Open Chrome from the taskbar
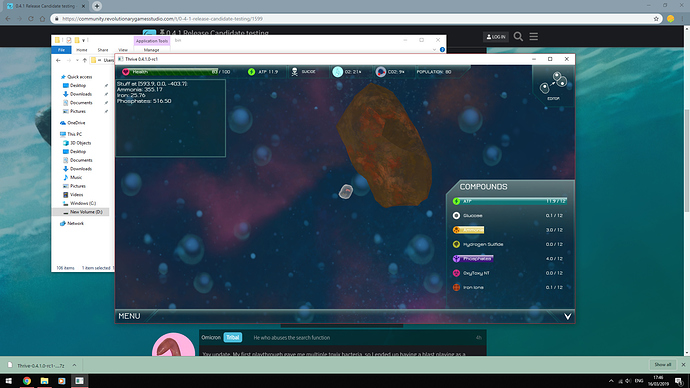Image resolution: width=690 pixels, height=388 pixels. (27, 381)
